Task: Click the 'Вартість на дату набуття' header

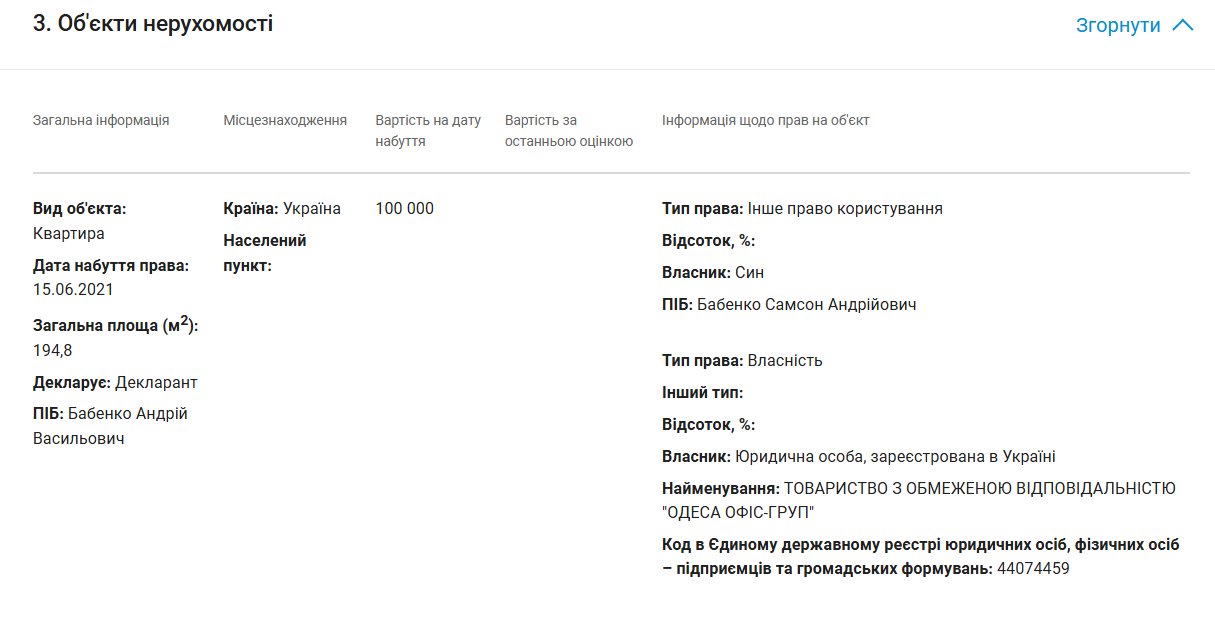Action: click(428, 130)
